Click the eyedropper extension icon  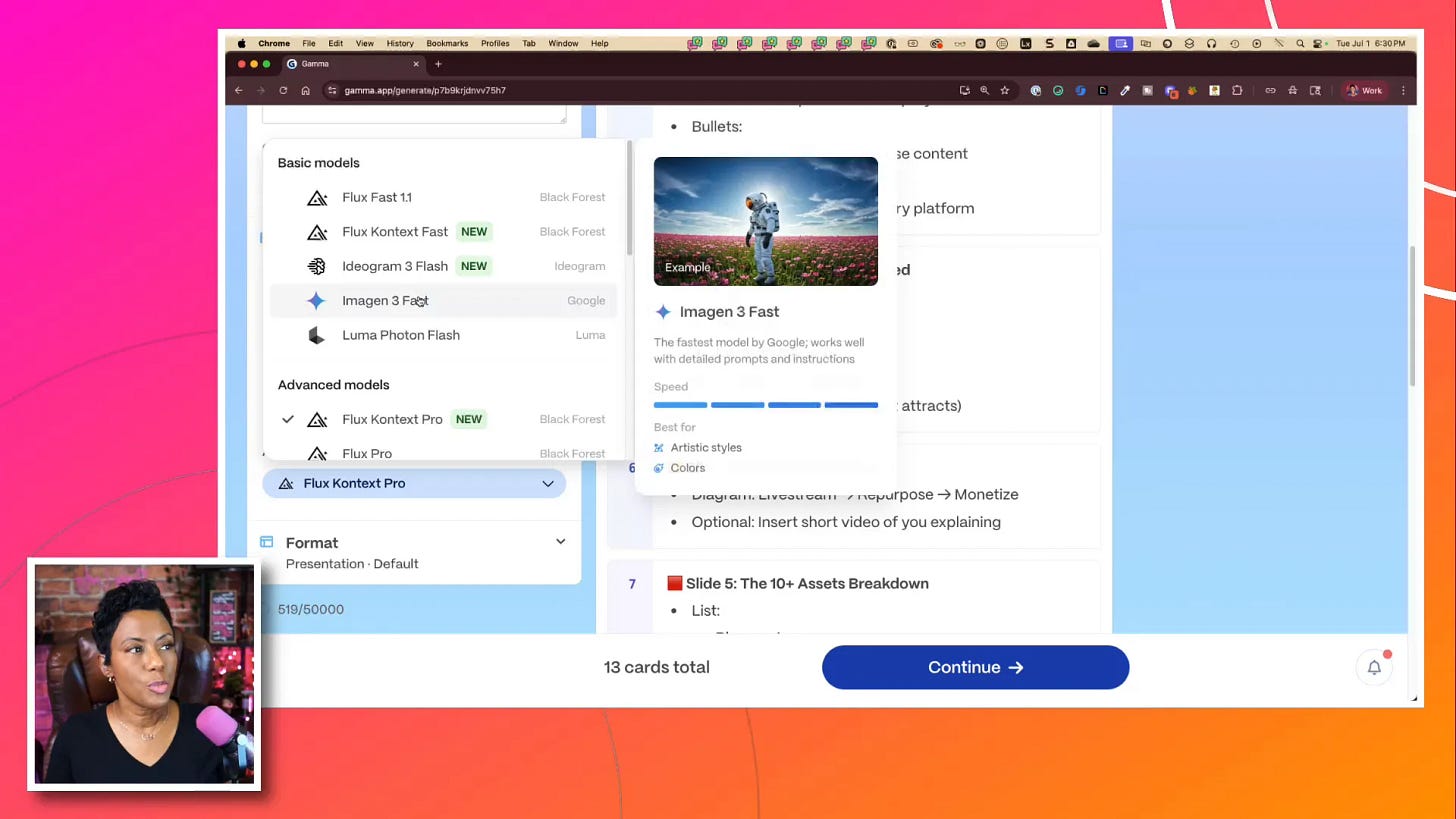pos(1125,90)
